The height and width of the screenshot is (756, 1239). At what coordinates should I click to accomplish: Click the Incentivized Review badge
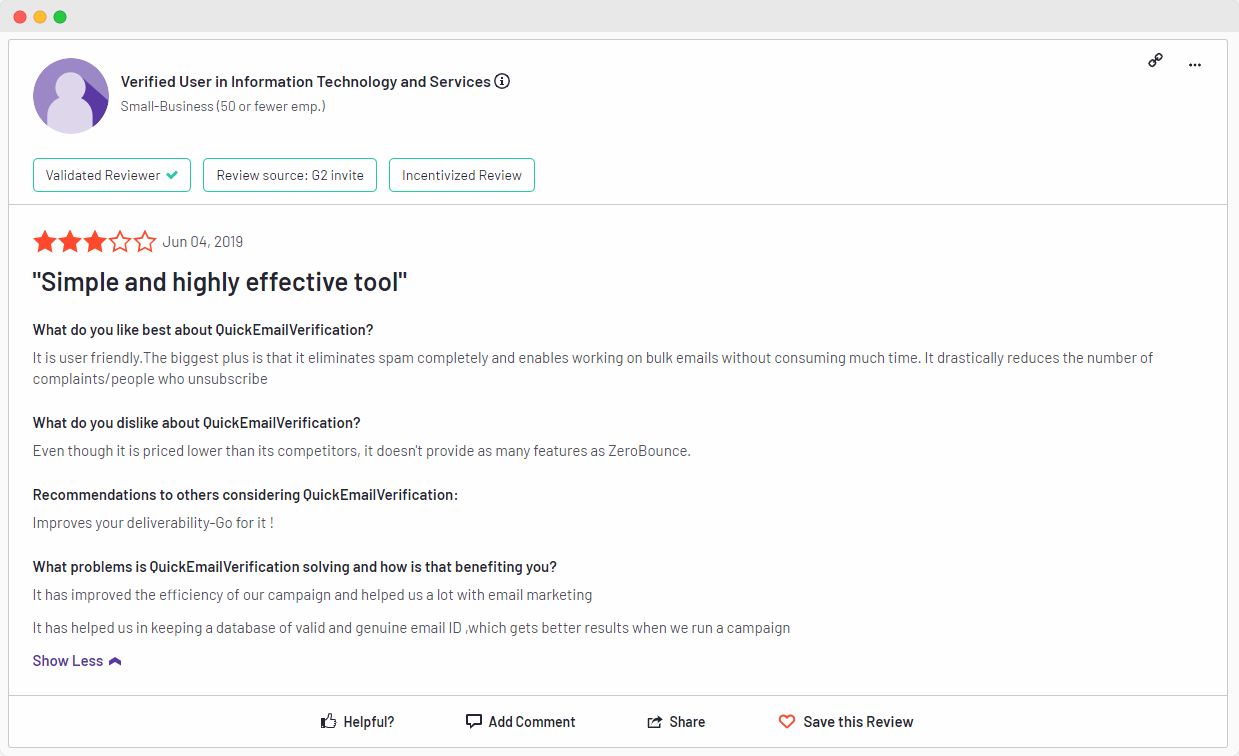pyautogui.click(x=461, y=175)
